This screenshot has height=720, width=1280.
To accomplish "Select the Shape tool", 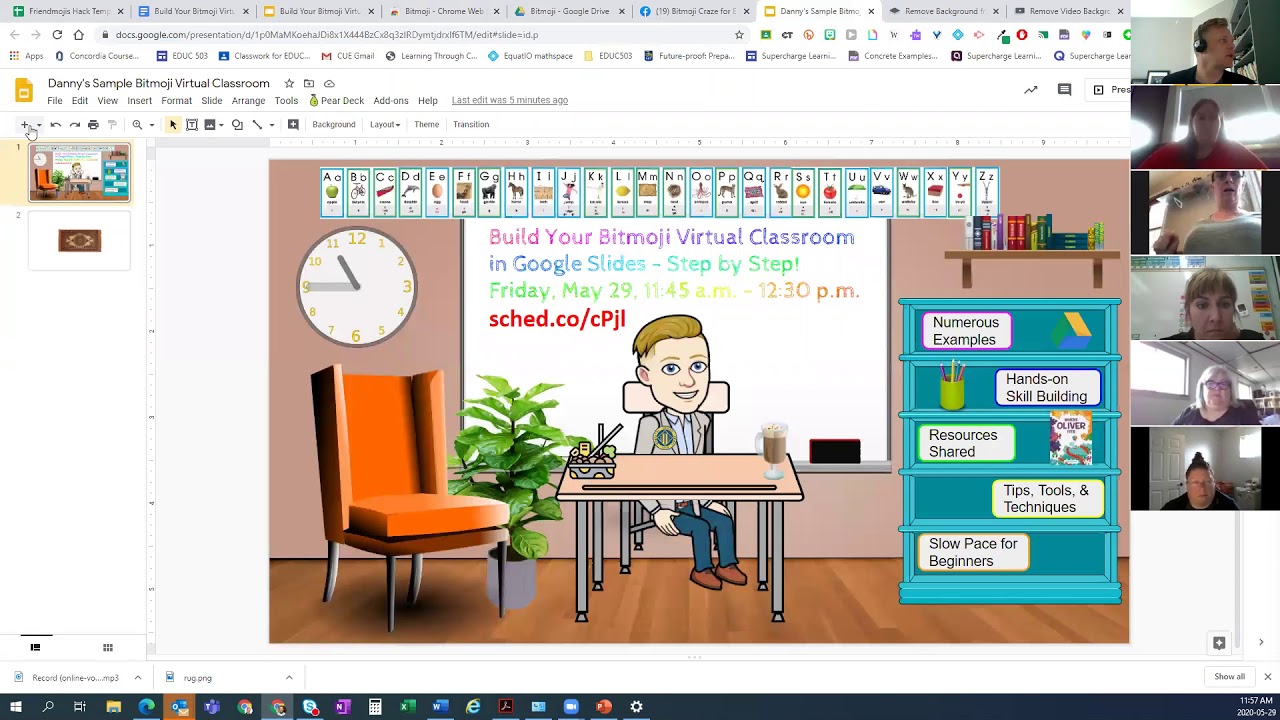I will (237, 125).
